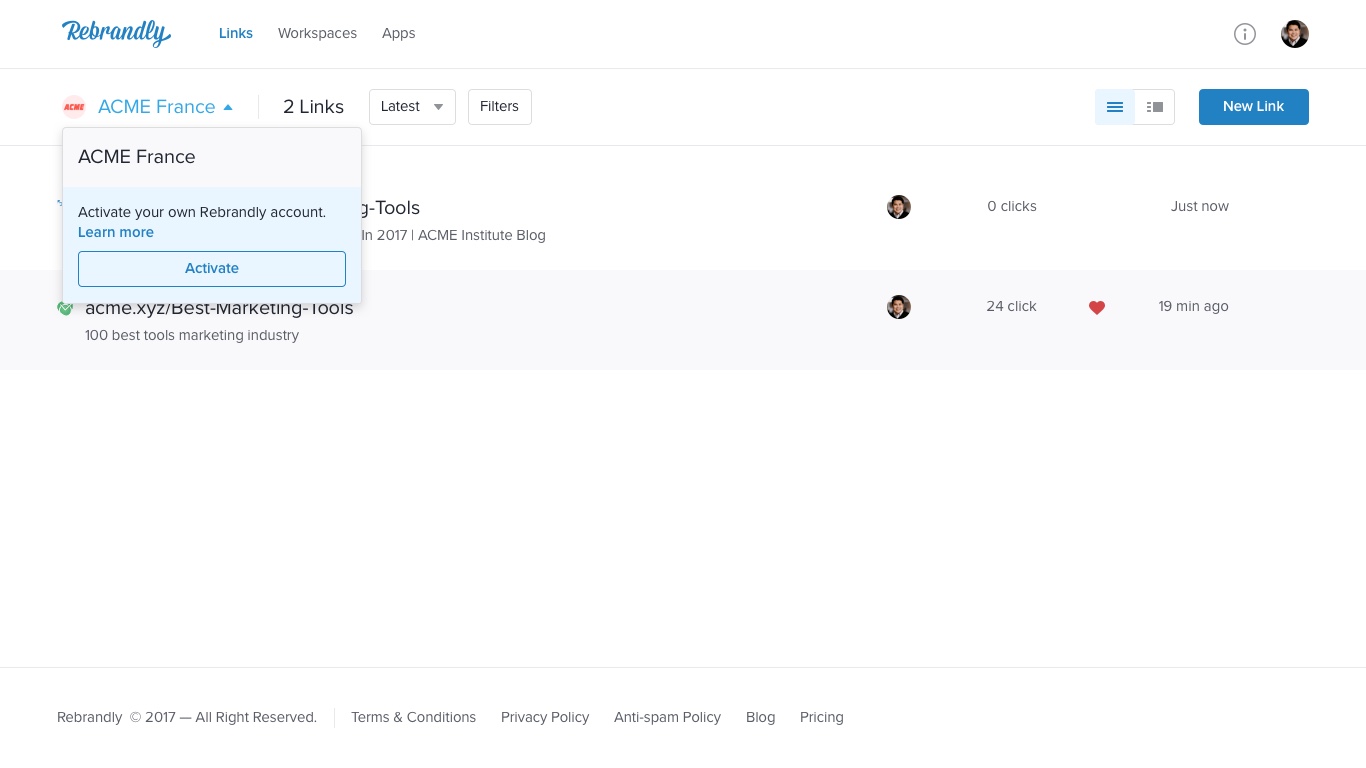Image resolution: width=1366 pixels, height=768 pixels.
Task: Open Terms & Conditions link
Action: 413,717
